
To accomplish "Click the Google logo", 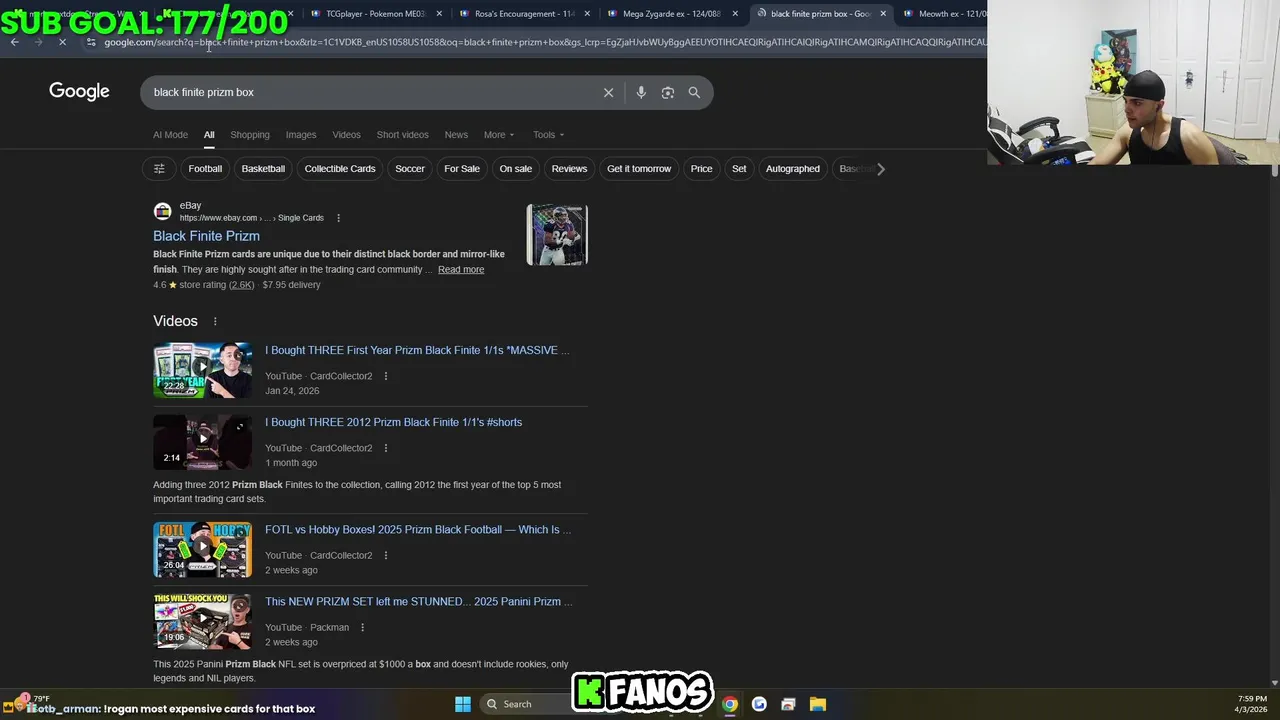I will (79, 92).
